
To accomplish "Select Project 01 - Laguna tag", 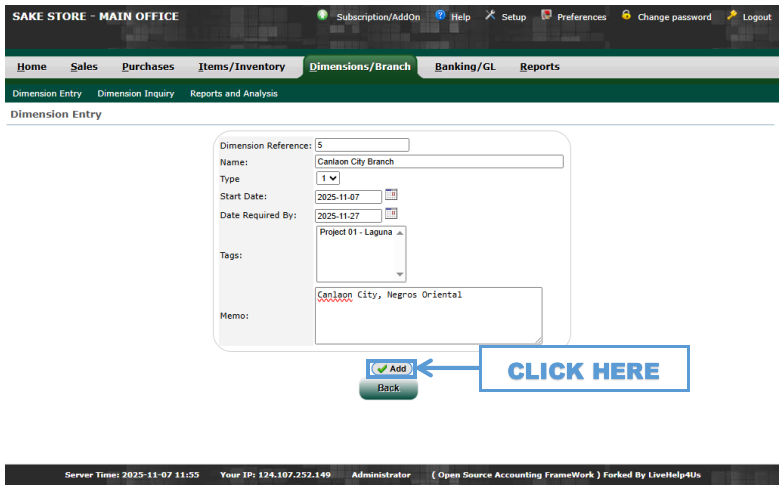I will 356,232.
